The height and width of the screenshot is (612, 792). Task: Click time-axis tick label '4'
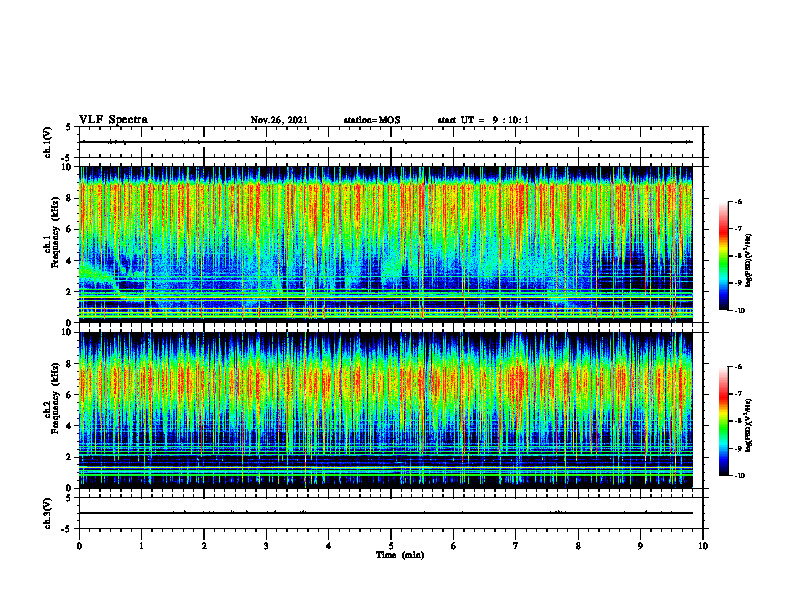pos(329,546)
